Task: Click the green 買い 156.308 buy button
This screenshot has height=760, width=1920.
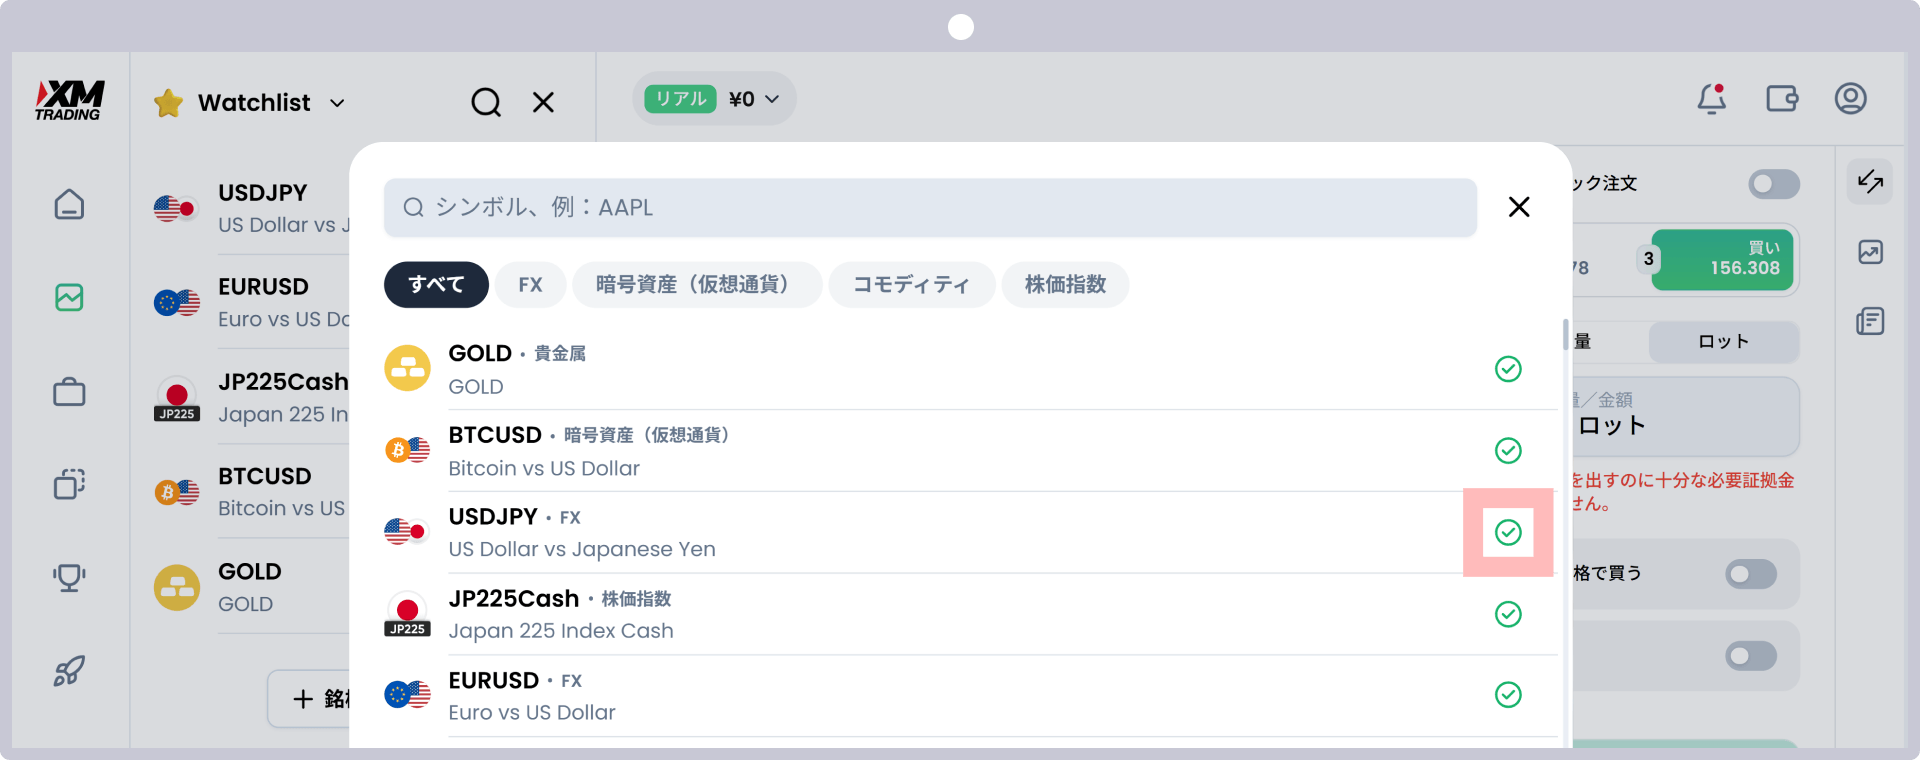Action: point(1722,260)
